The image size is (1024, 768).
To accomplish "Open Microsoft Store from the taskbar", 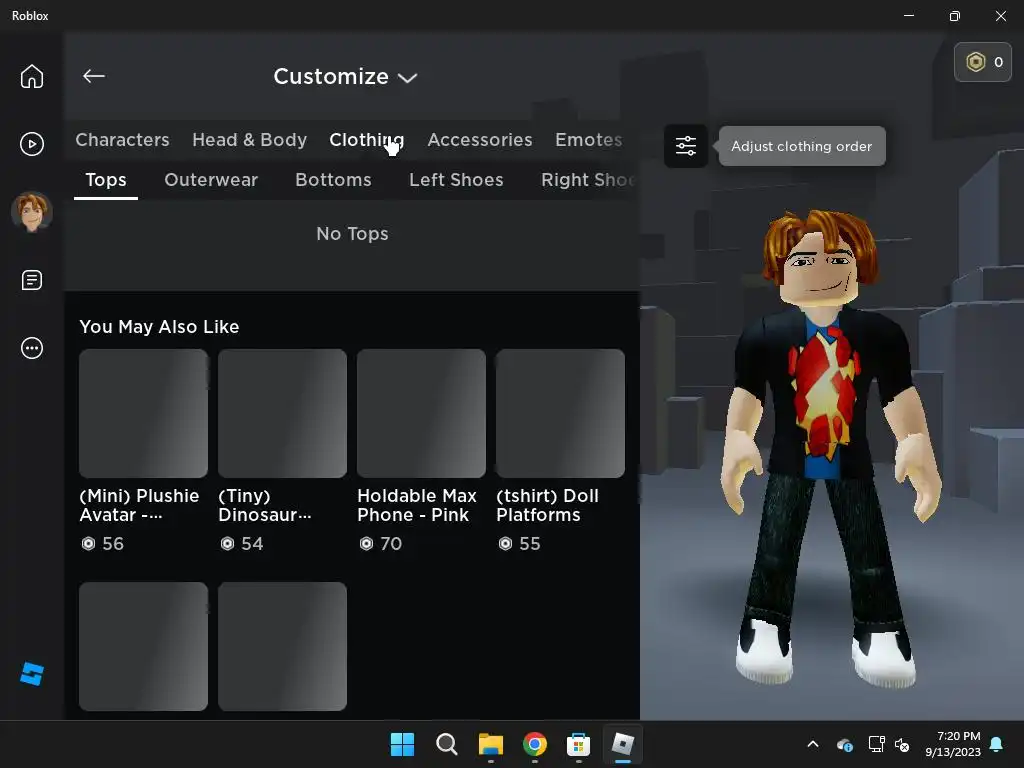I will coord(579,744).
